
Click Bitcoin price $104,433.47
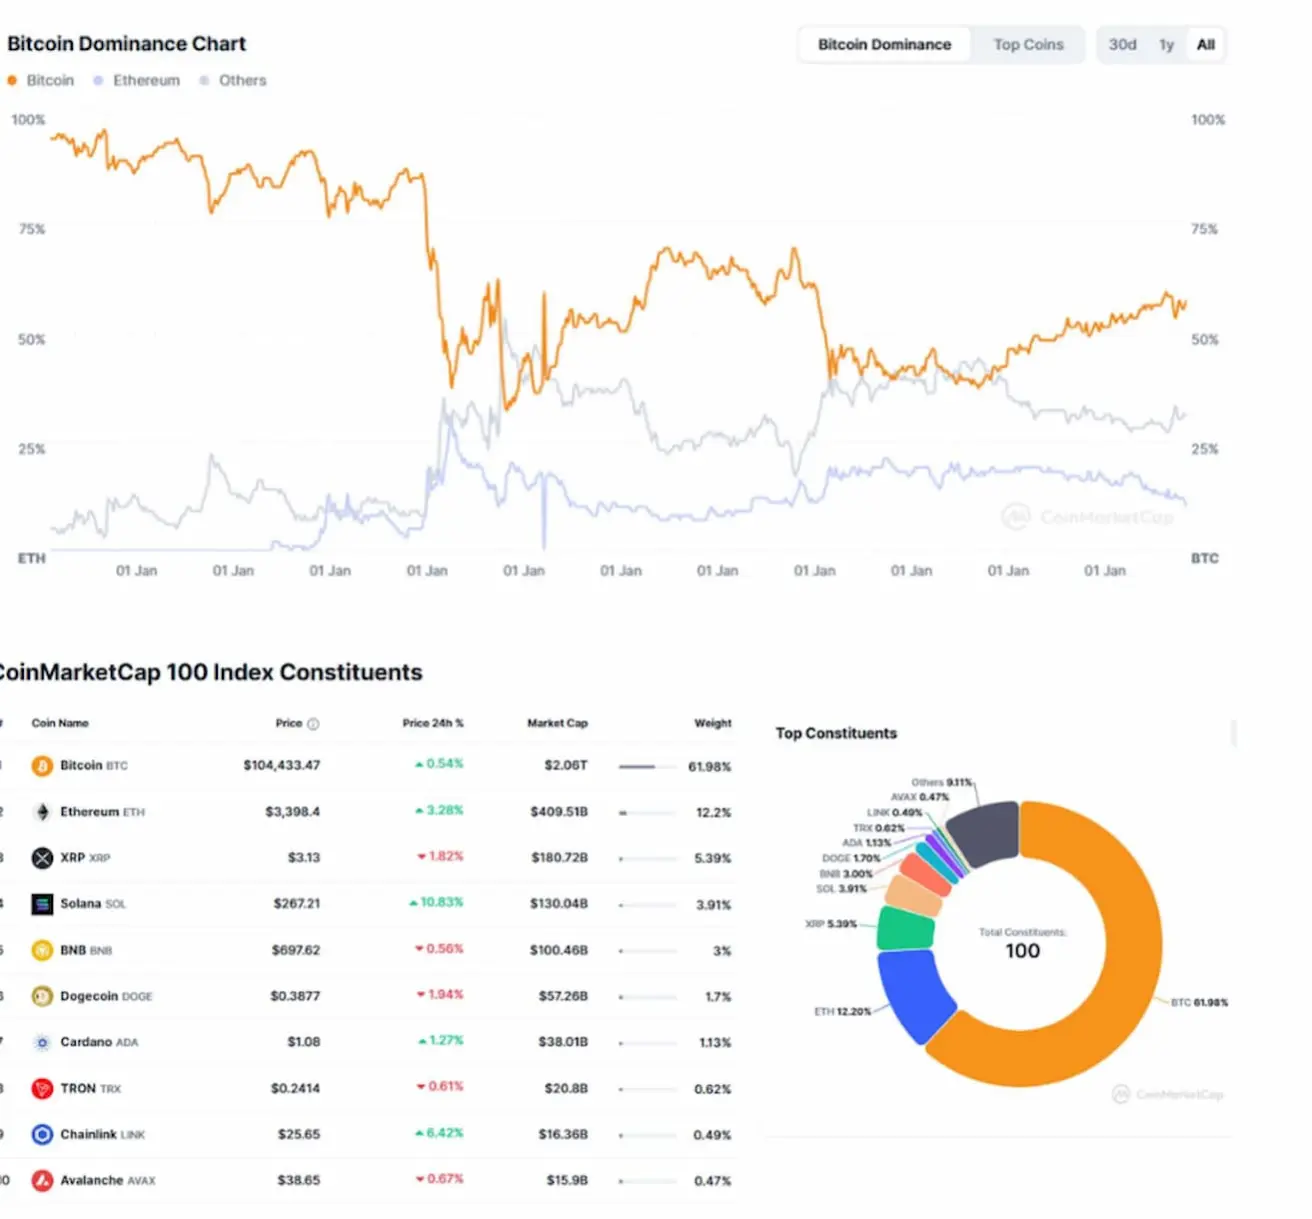282,766
